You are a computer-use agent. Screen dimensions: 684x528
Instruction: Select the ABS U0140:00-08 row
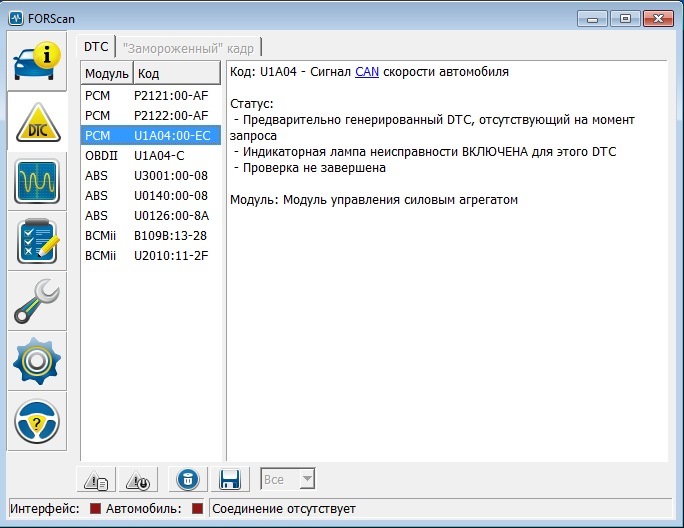coord(151,196)
